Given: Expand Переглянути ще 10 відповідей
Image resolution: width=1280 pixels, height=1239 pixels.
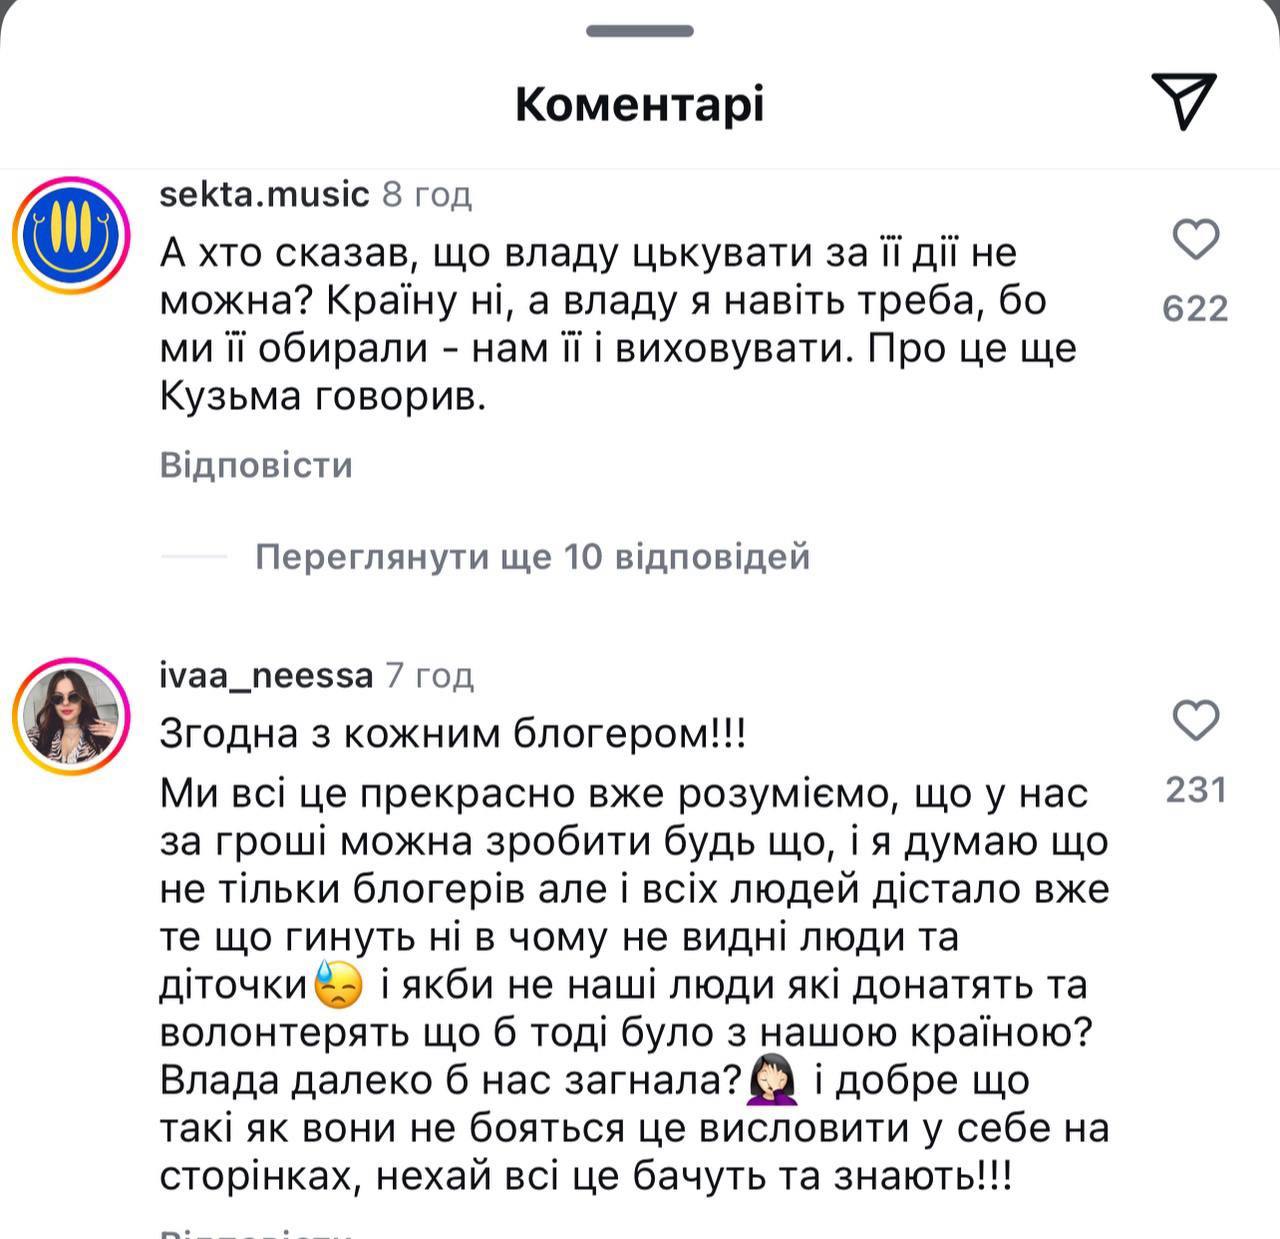Looking at the screenshot, I should coord(532,556).
